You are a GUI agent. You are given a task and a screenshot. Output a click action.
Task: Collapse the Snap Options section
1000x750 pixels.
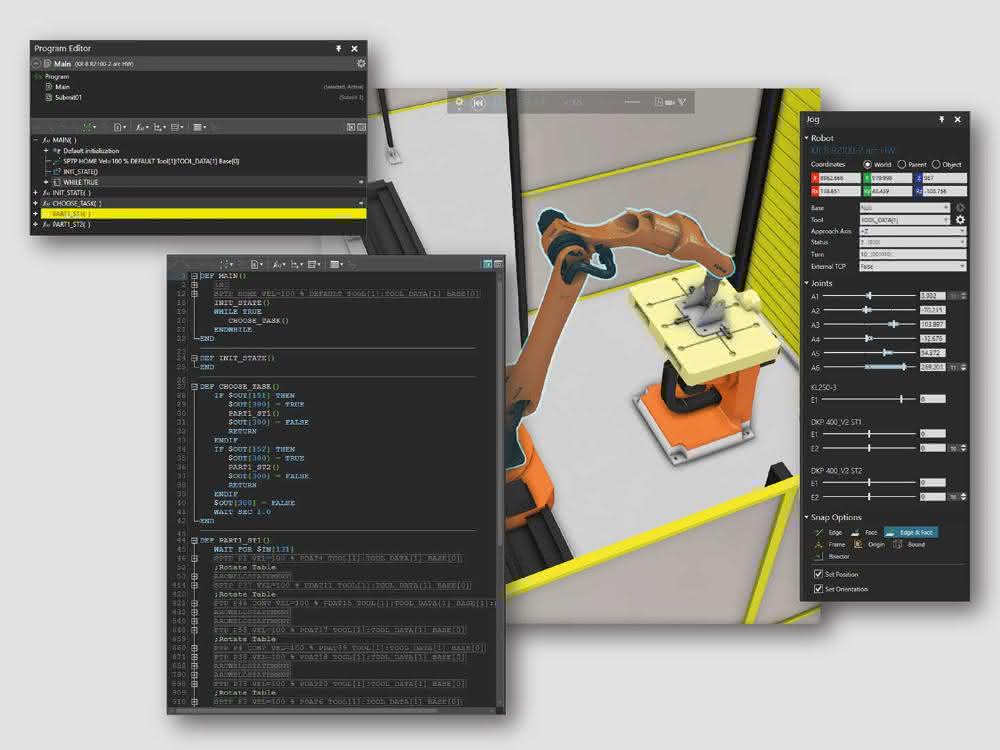click(807, 517)
